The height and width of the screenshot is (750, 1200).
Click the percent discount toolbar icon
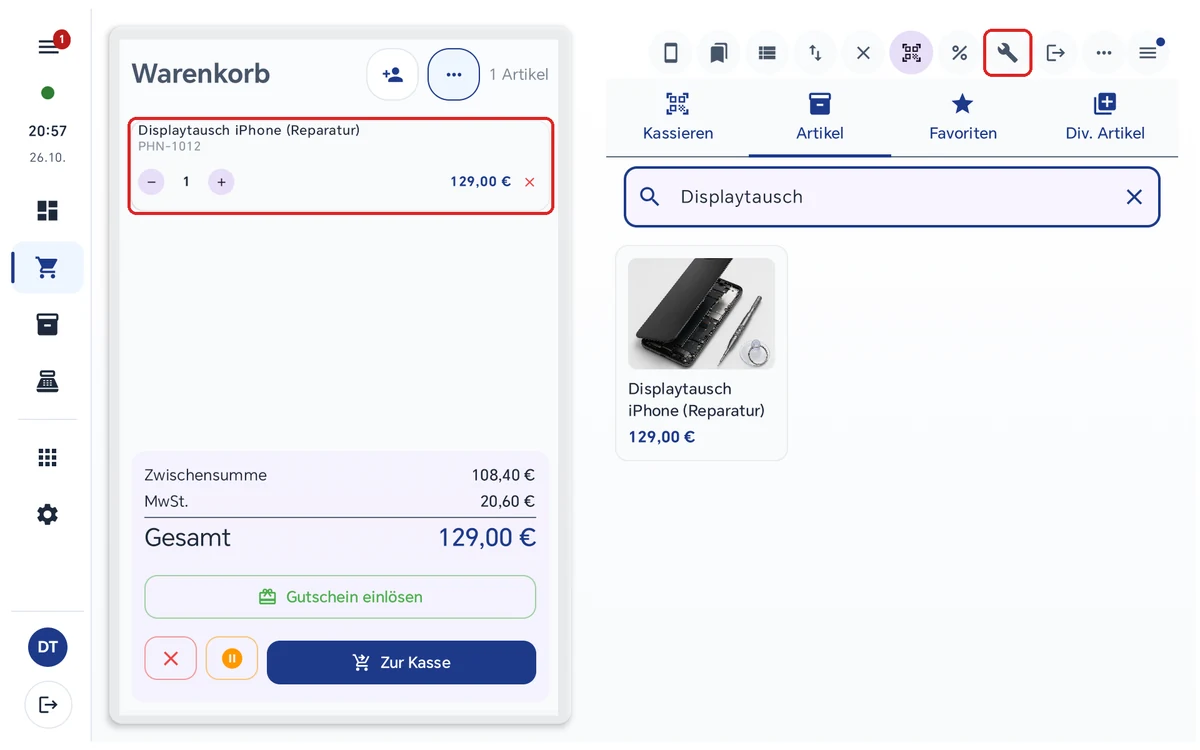(959, 53)
